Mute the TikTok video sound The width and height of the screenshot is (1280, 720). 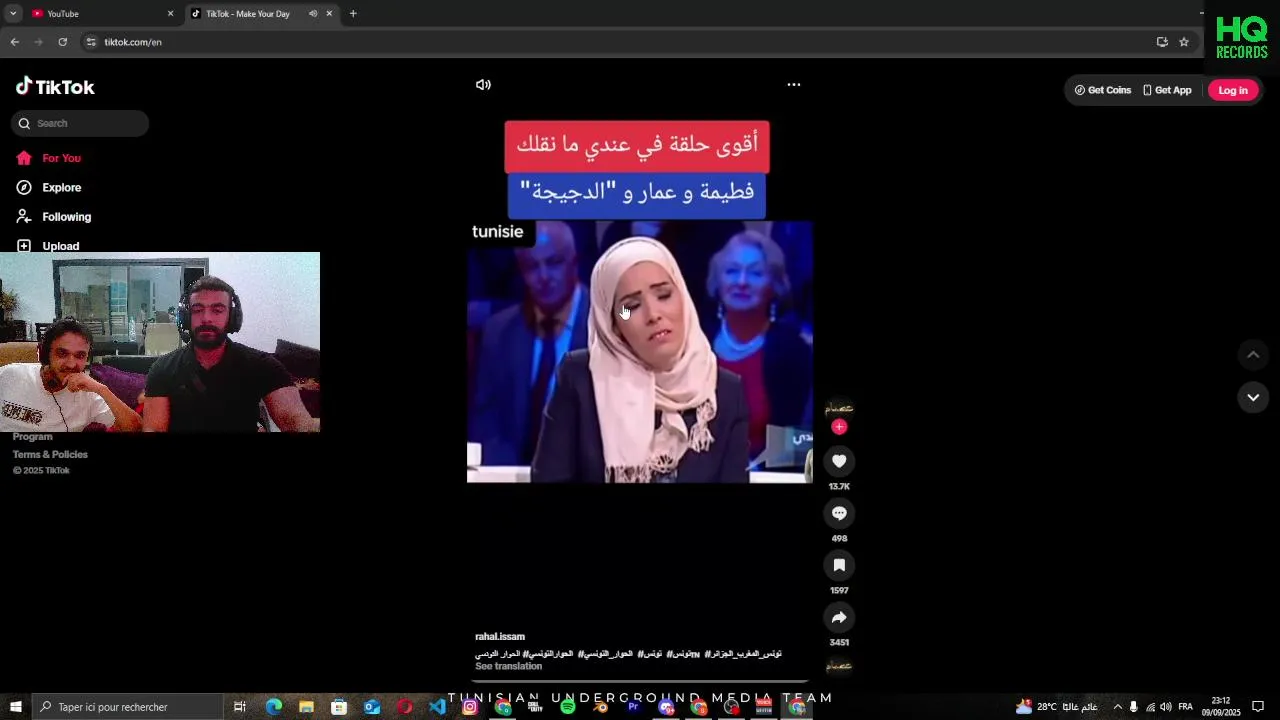[483, 85]
